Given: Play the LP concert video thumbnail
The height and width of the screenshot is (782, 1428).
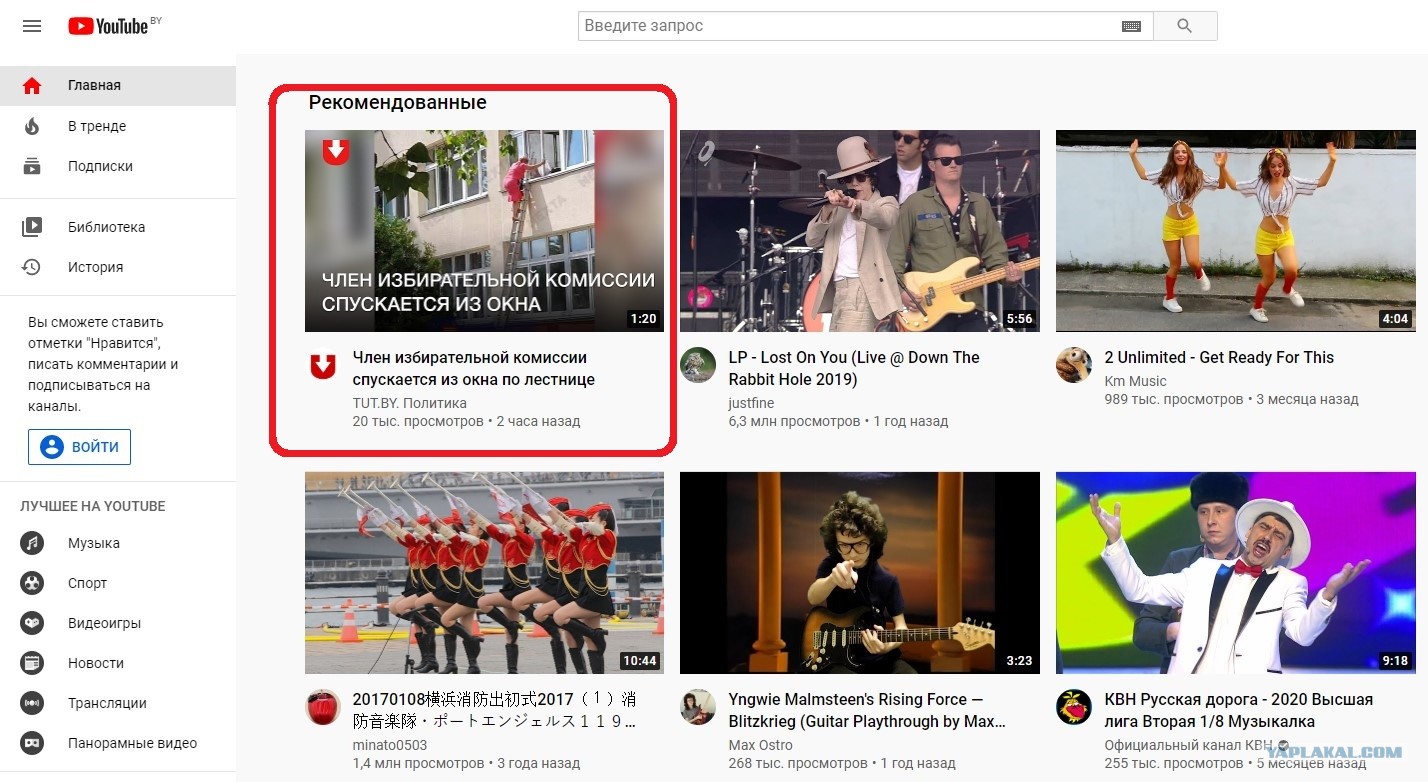Looking at the screenshot, I should [860, 231].
